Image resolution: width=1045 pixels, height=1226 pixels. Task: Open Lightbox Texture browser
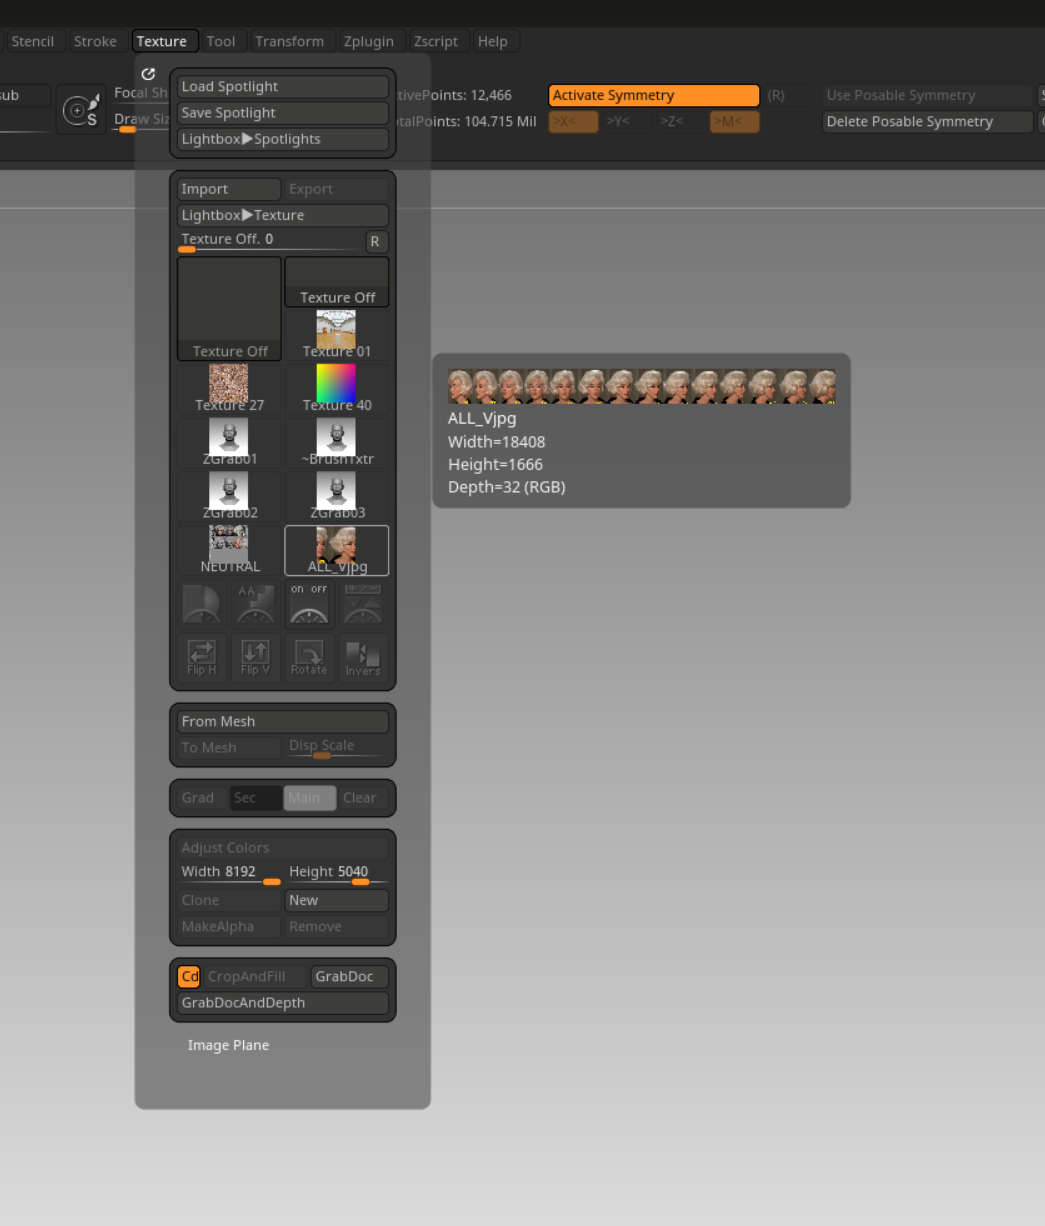(283, 215)
